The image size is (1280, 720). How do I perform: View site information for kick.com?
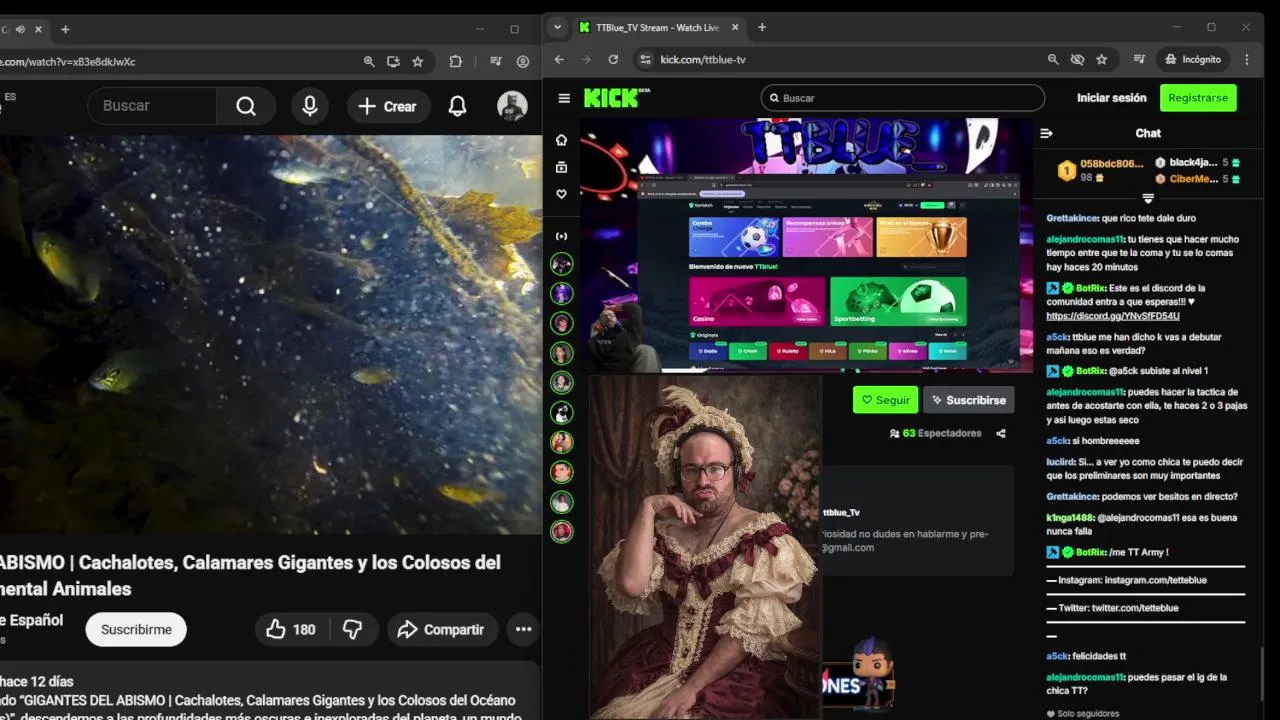pyautogui.click(x=645, y=59)
